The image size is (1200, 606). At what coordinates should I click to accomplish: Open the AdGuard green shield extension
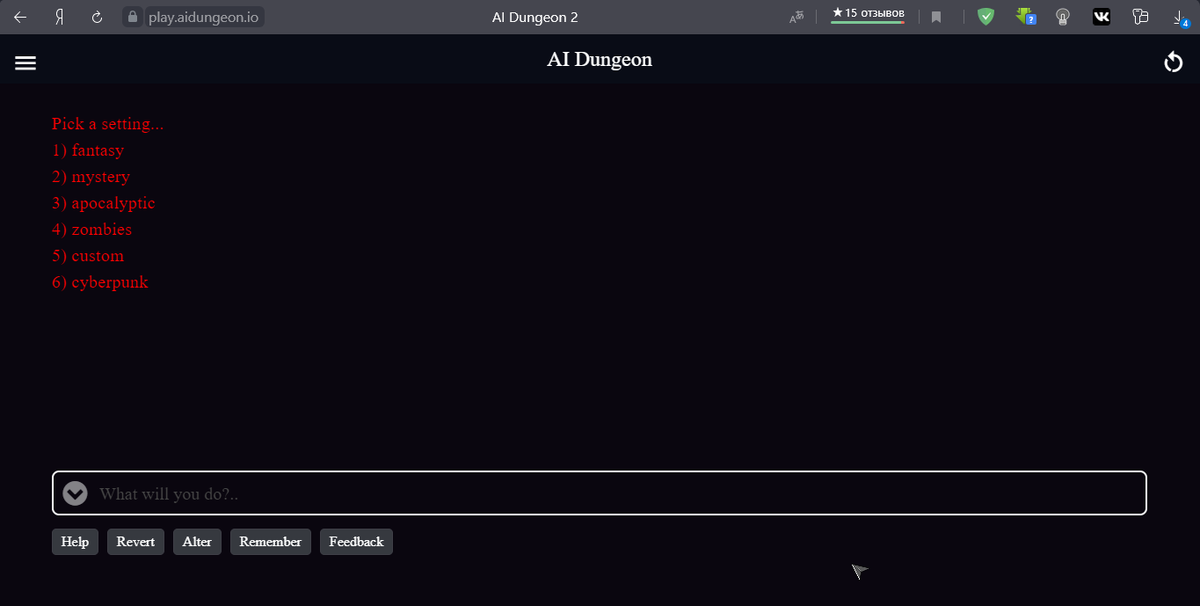986,17
